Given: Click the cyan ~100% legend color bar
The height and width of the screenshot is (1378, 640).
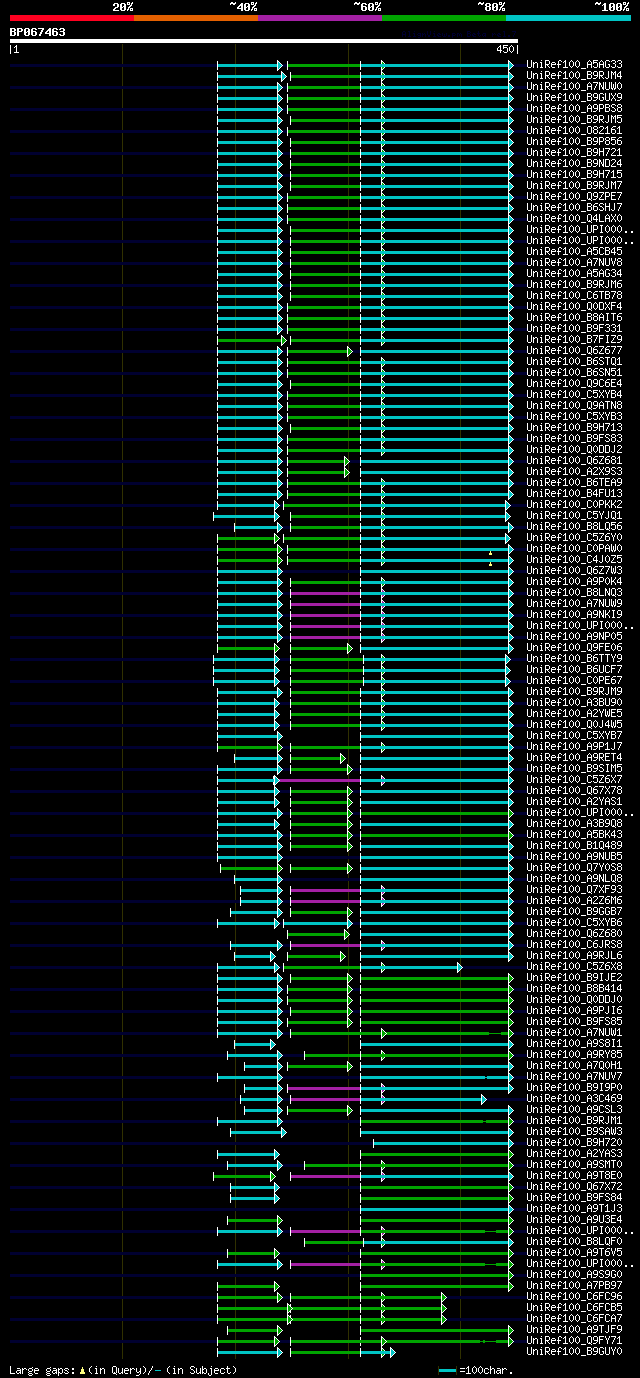Looking at the screenshot, I should [x=567, y=17].
